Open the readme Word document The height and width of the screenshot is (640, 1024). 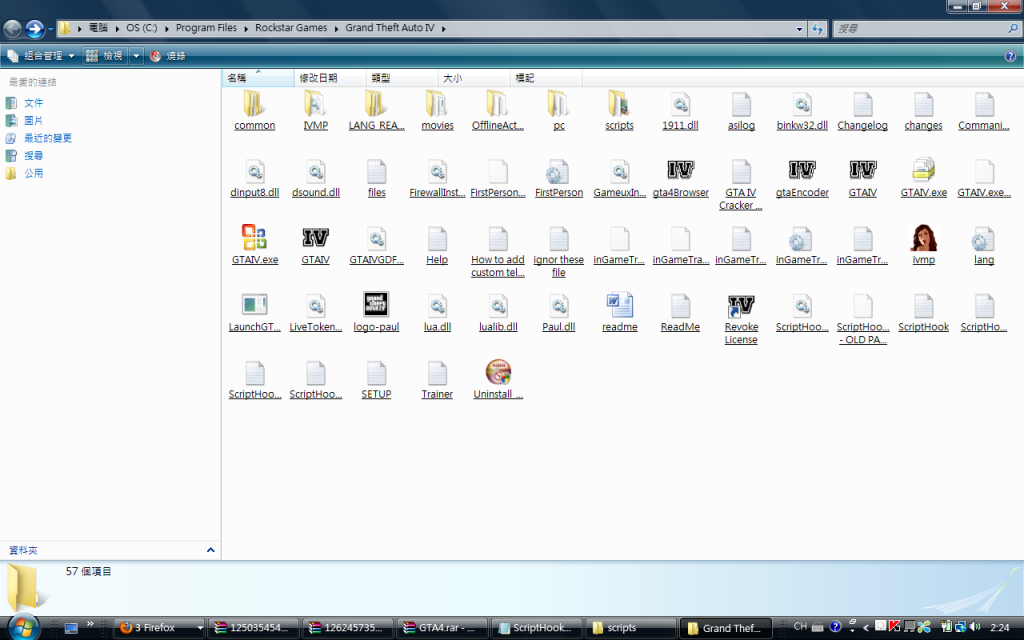pyautogui.click(x=619, y=306)
